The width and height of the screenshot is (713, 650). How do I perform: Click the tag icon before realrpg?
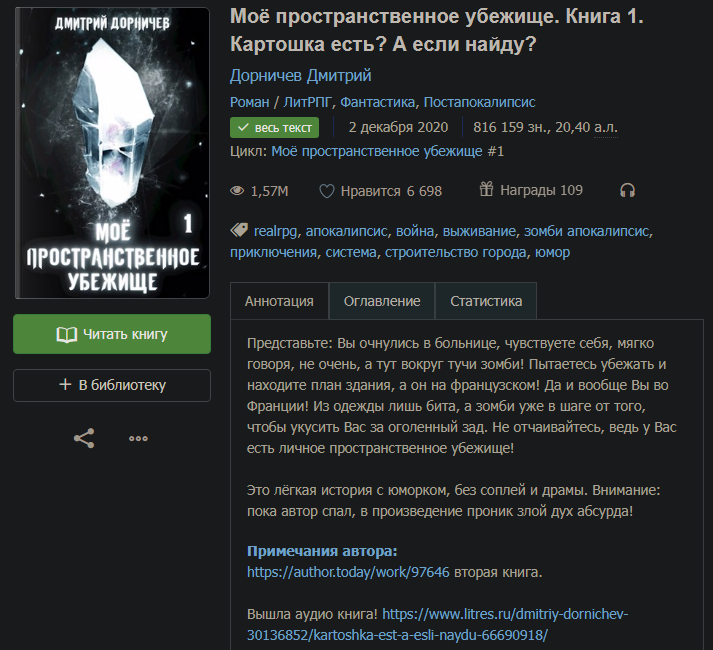[239, 231]
